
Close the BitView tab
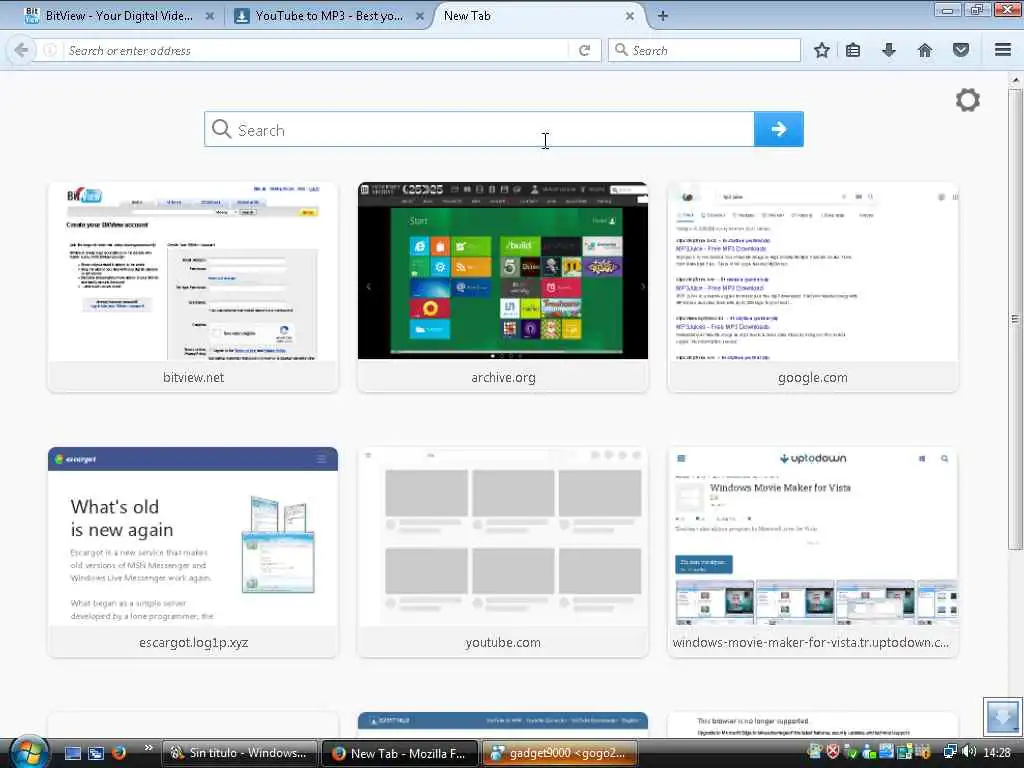(210, 16)
